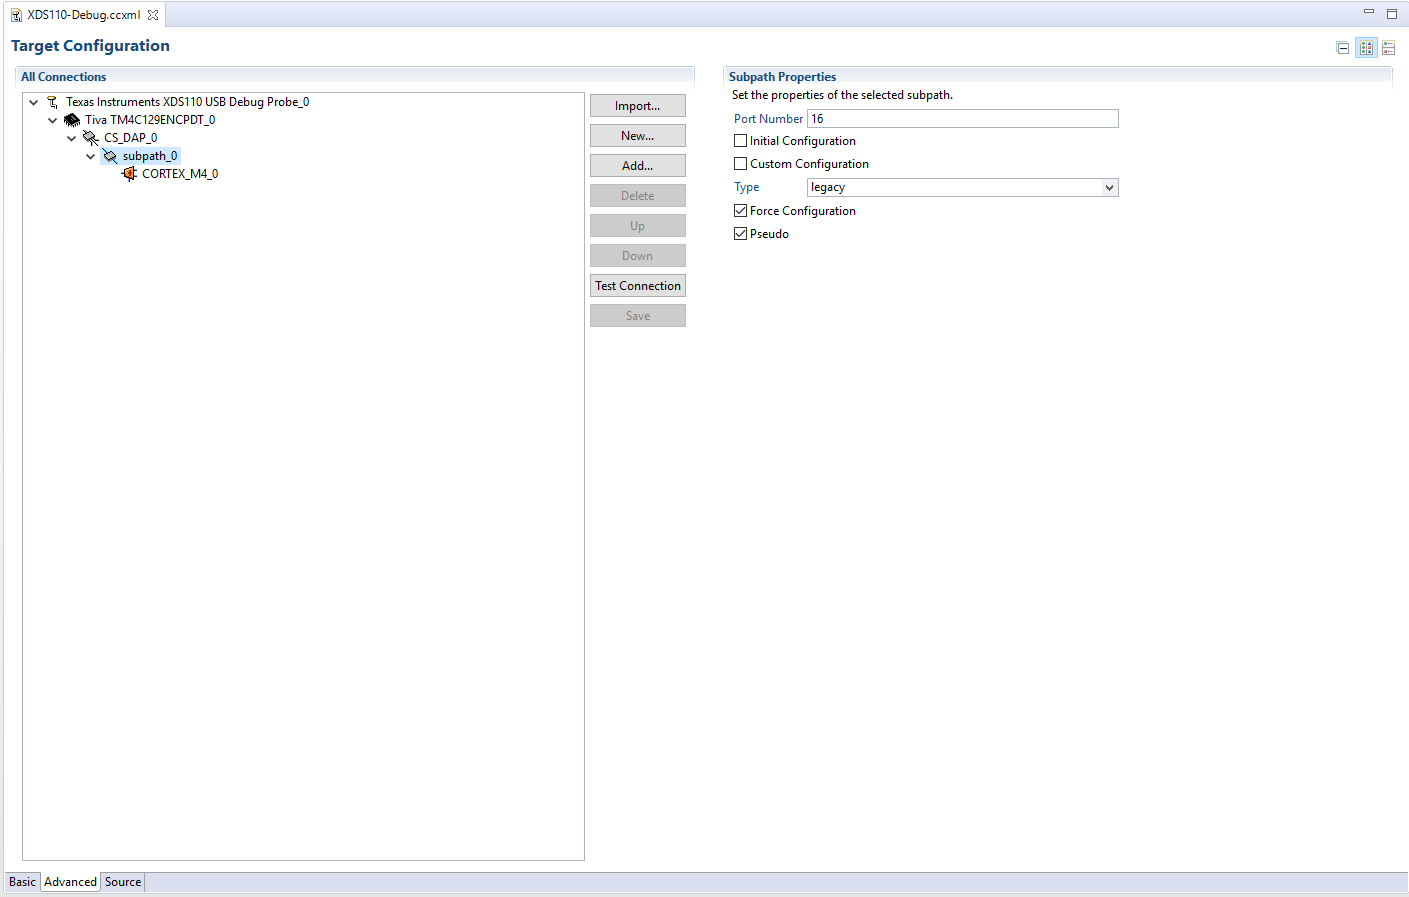Image resolution: width=1409 pixels, height=897 pixels.
Task: Select CS_DAP_0 in the connections tree
Action: point(130,138)
